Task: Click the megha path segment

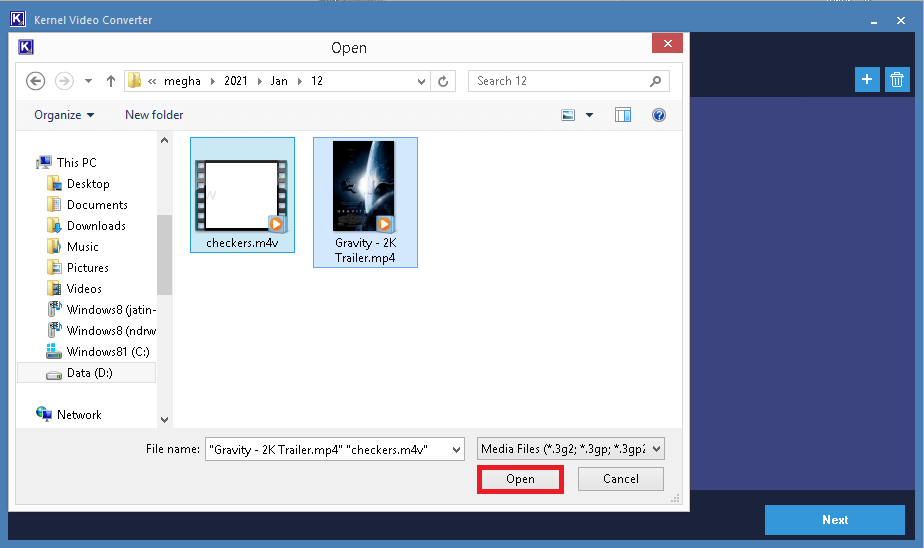Action: [182, 81]
